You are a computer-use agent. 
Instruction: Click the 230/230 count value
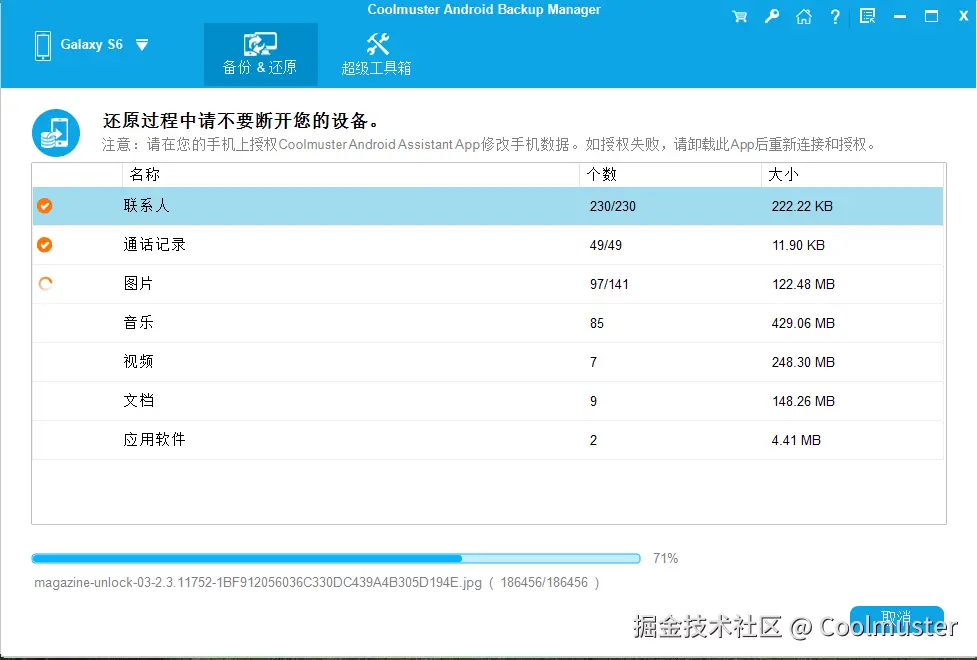[x=612, y=206]
